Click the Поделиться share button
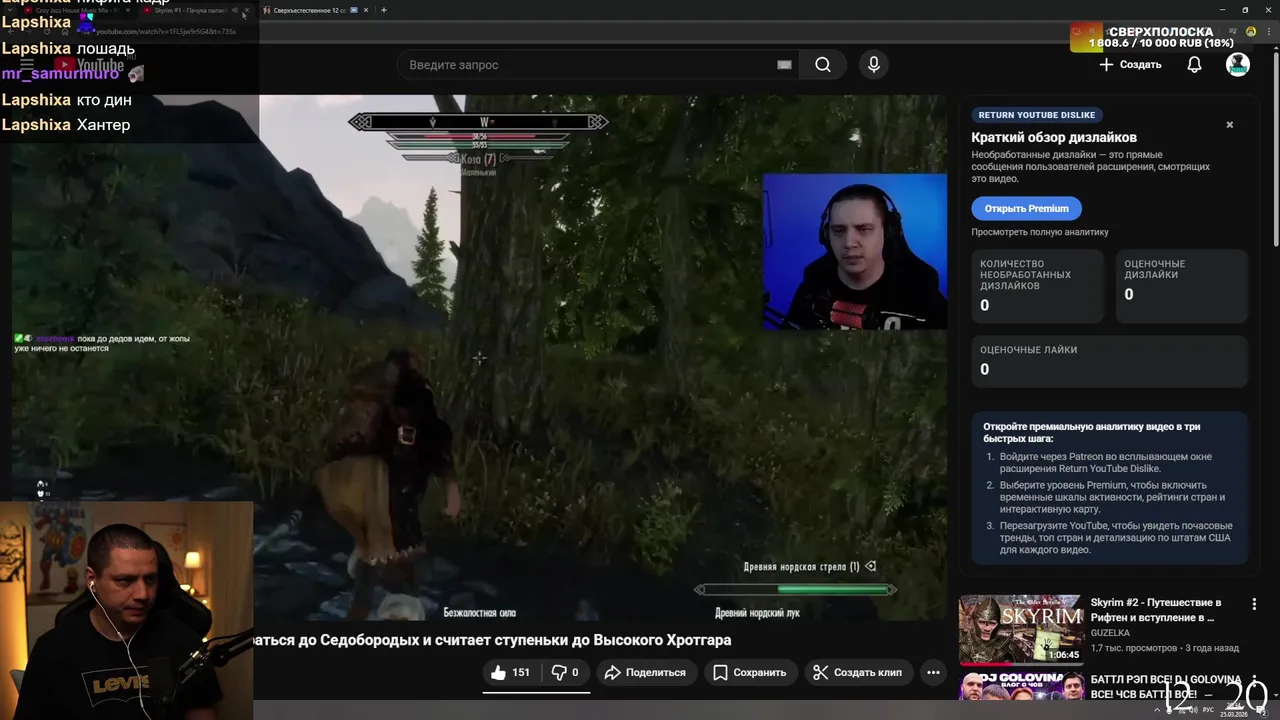This screenshot has width=1280, height=720. (646, 673)
